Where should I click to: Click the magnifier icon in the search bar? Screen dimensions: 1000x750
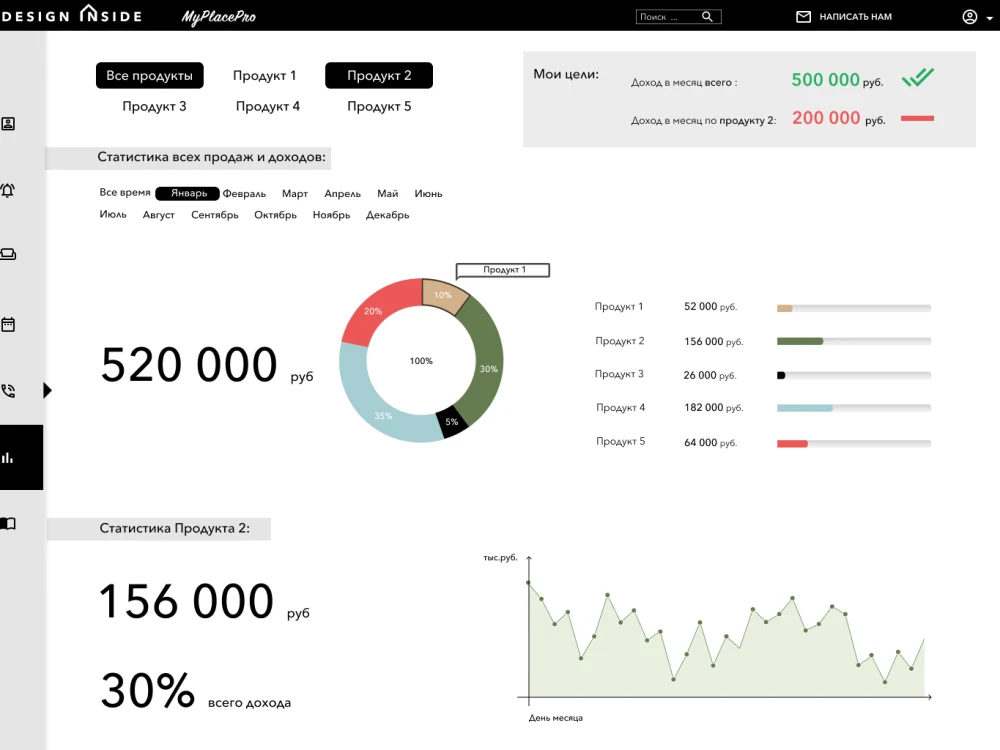pos(705,16)
